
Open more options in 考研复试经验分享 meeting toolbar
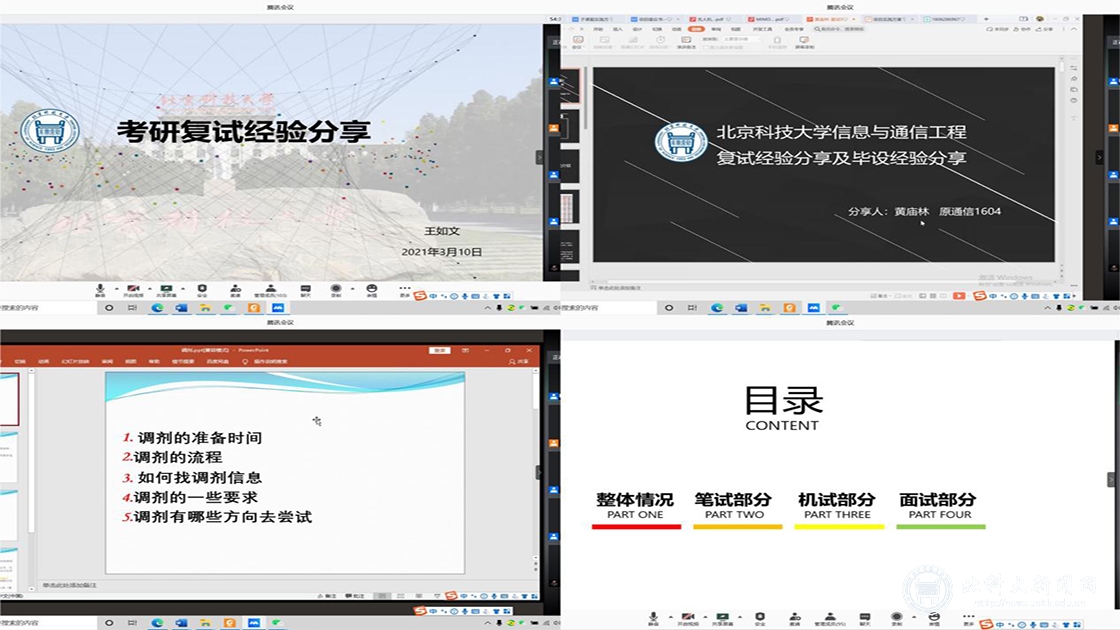[x=405, y=289]
